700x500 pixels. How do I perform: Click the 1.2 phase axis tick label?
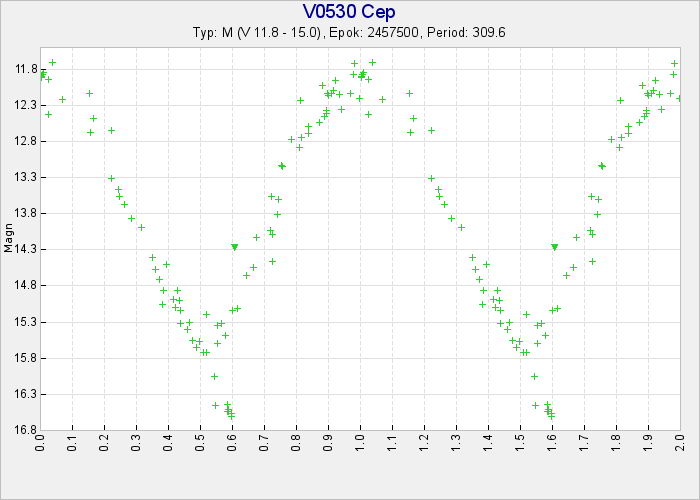tap(424, 444)
